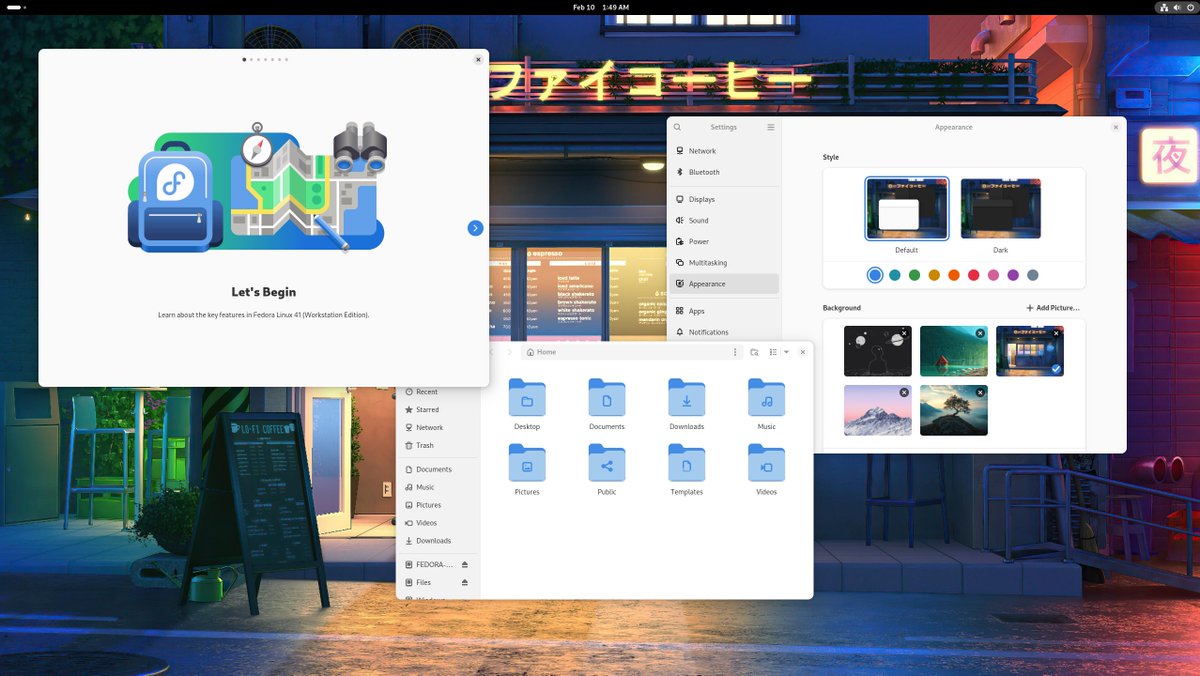Screen dimensions: 1200x676
Task: Open the Settings hamburger menu
Action: [771, 127]
